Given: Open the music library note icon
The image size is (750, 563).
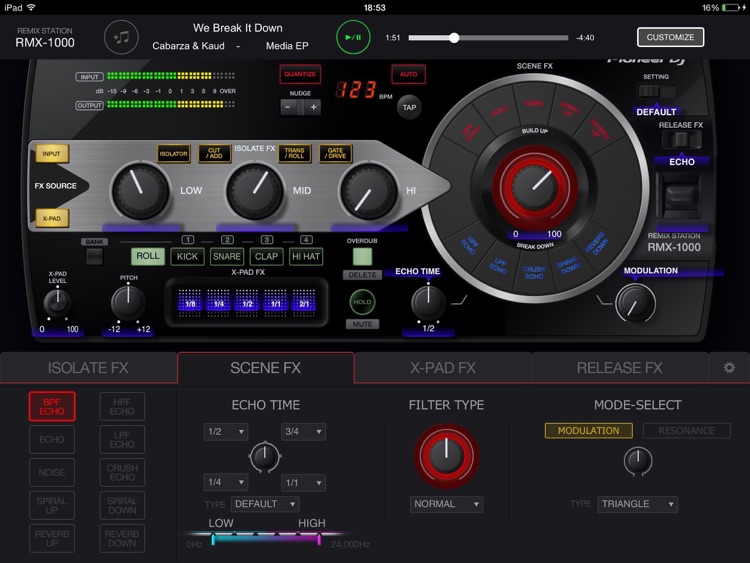Looking at the screenshot, I should click(x=121, y=37).
